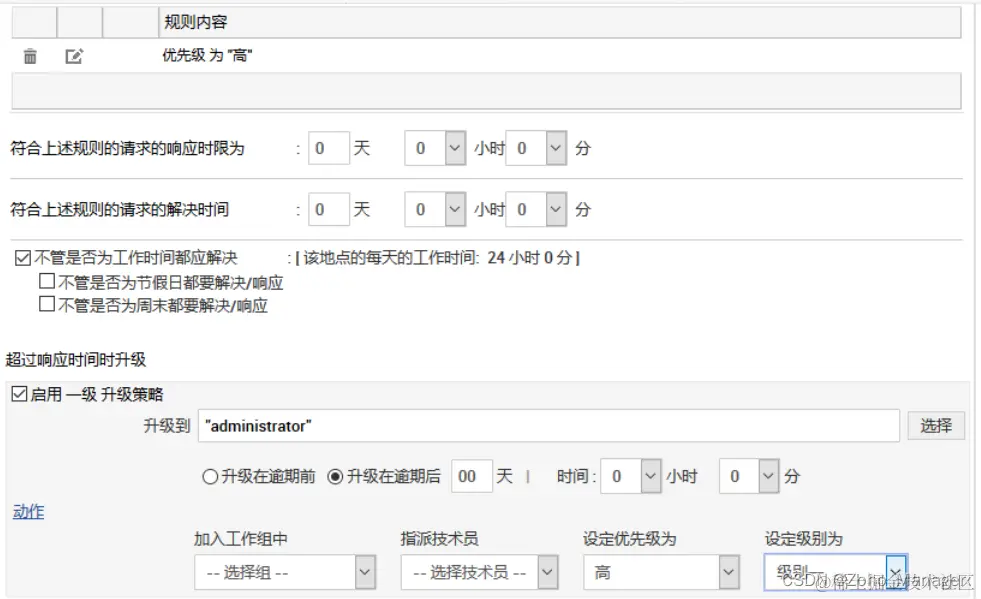This screenshot has height=599, width=981.
Task: Enable 不管是否为节假日都要解决/响应 checkbox
Action: (47, 281)
